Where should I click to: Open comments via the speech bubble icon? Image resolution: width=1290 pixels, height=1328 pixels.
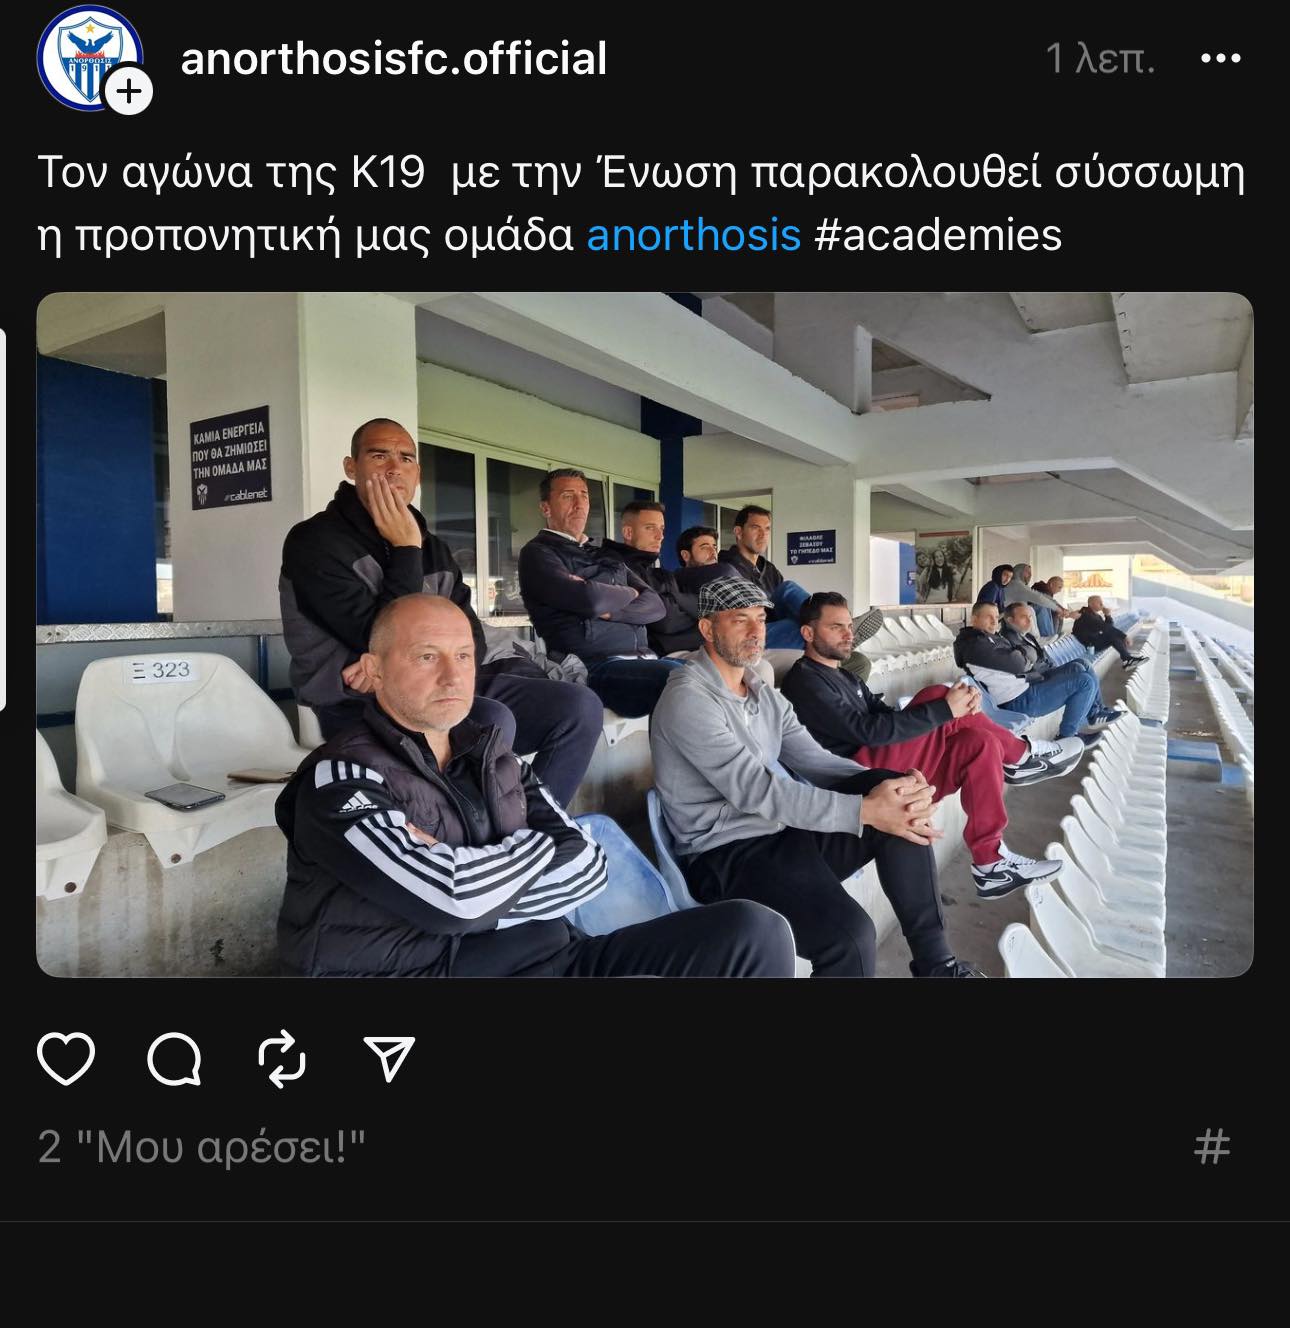click(175, 1059)
